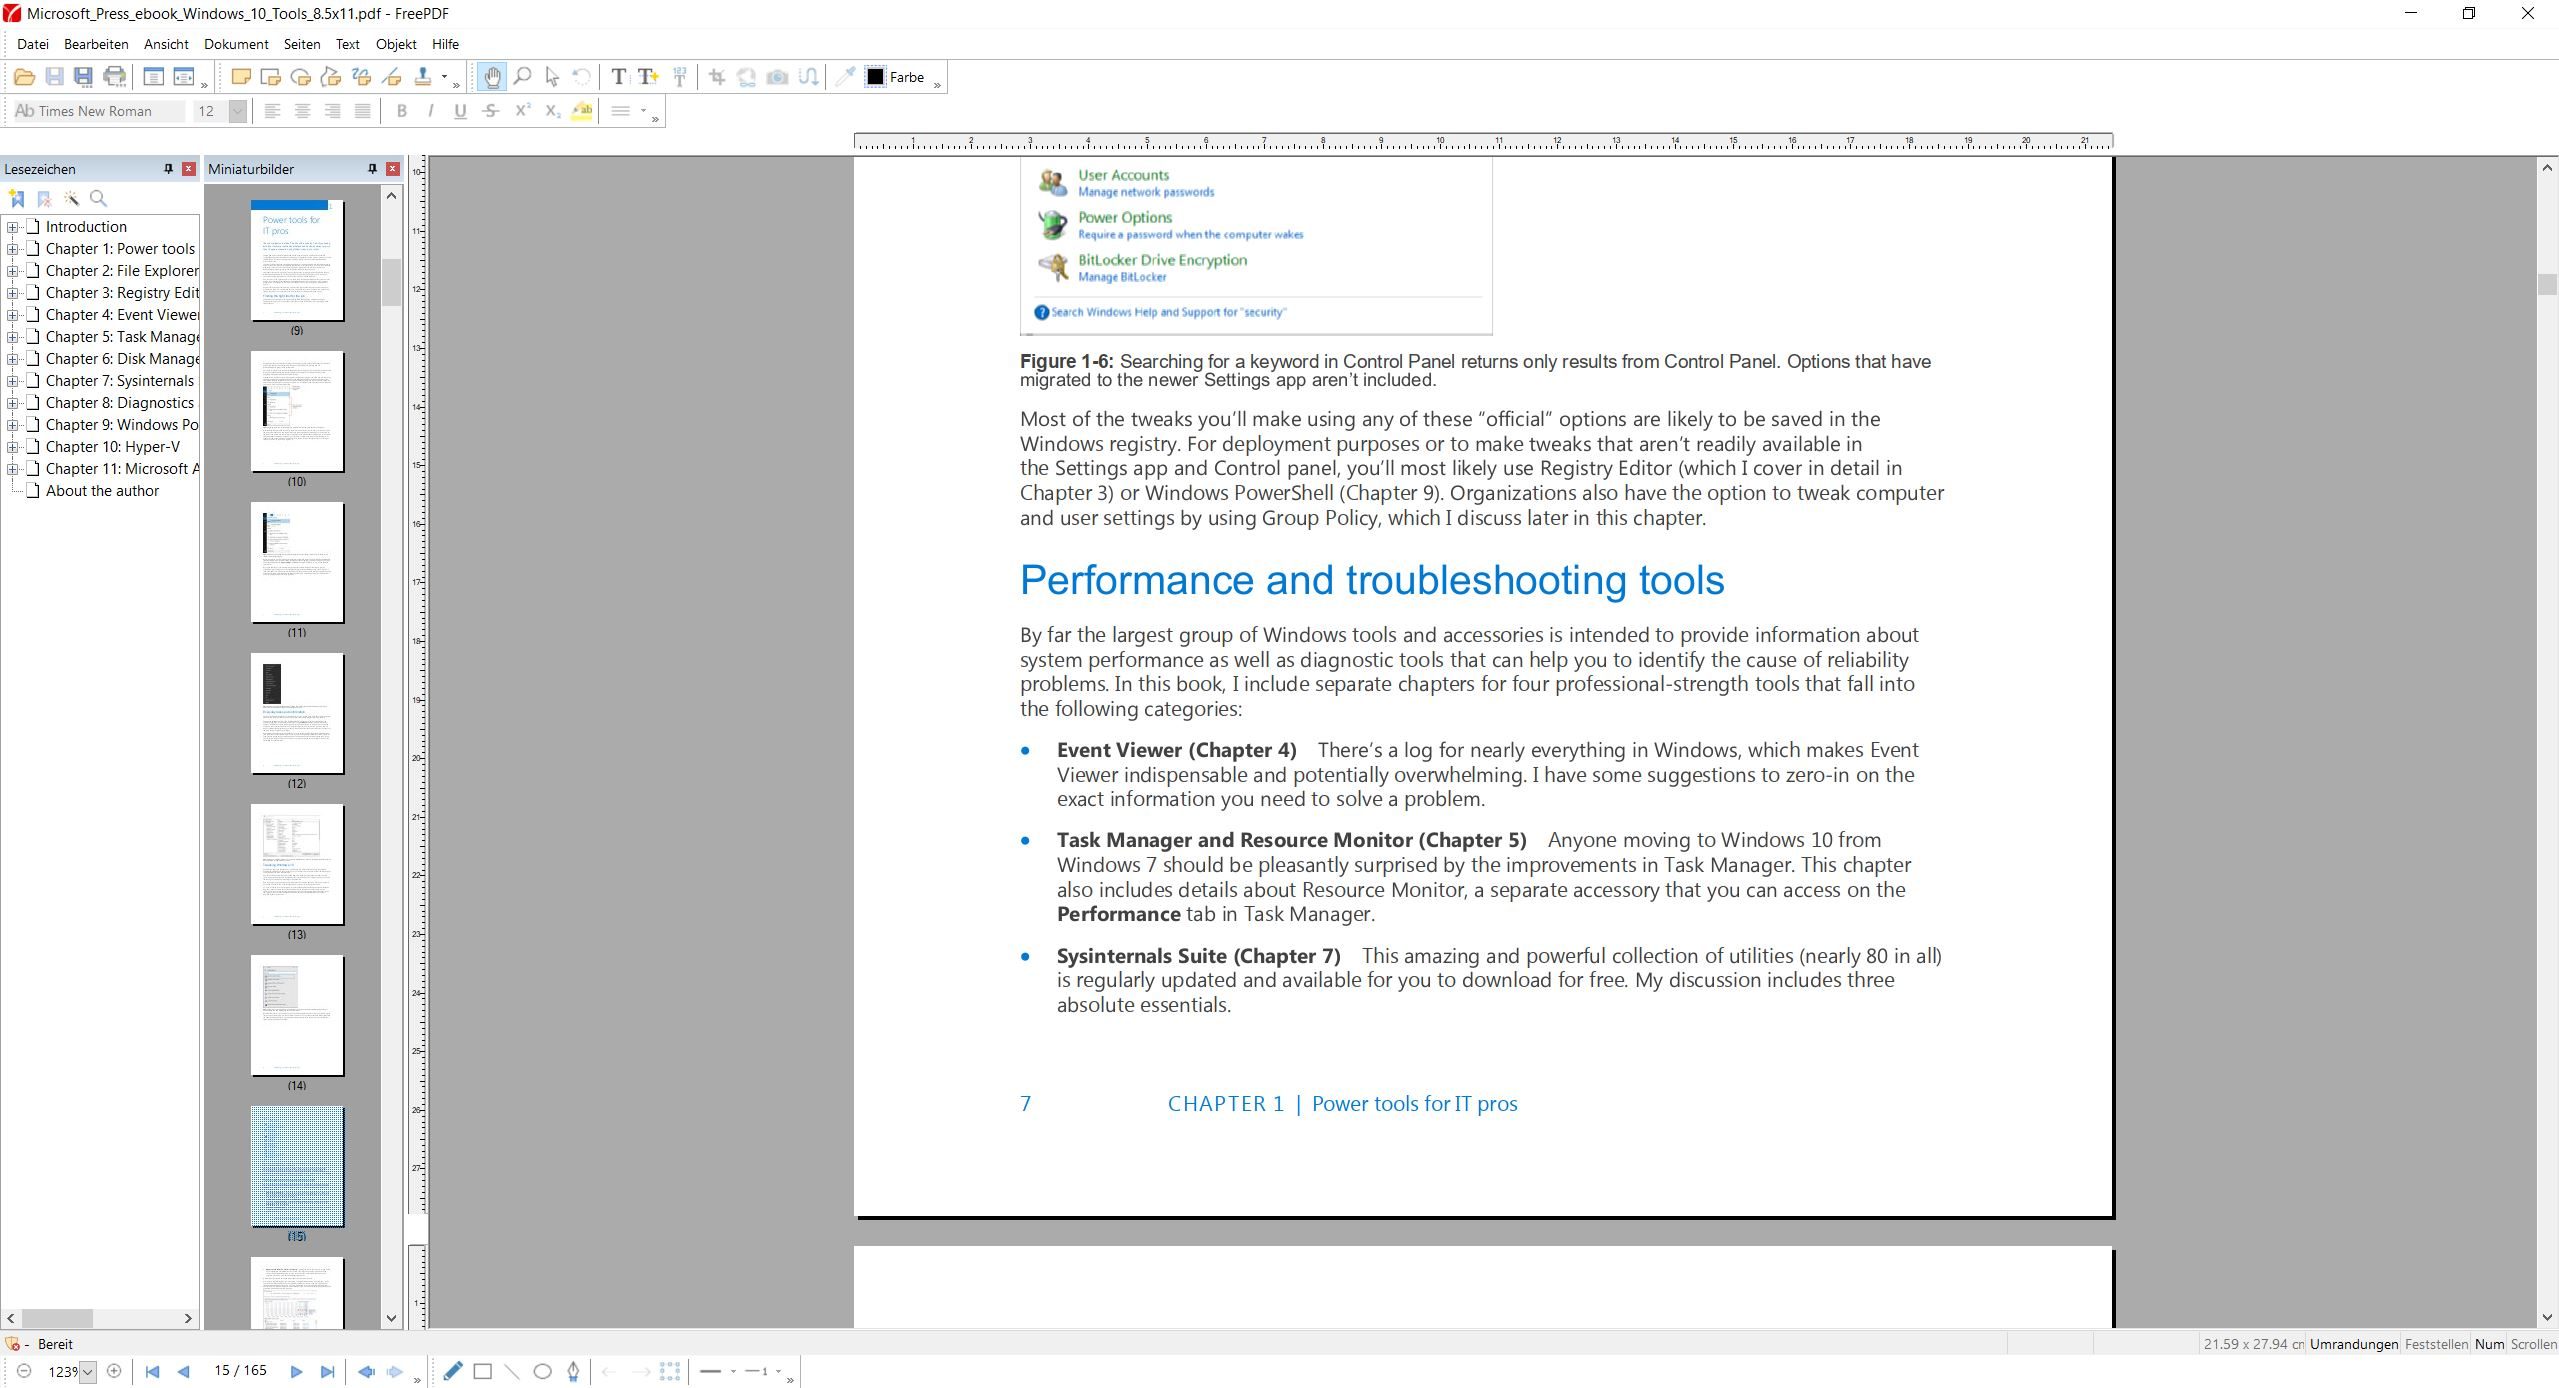
Task: Pin the Lesezeichen panel
Action: point(168,169)
